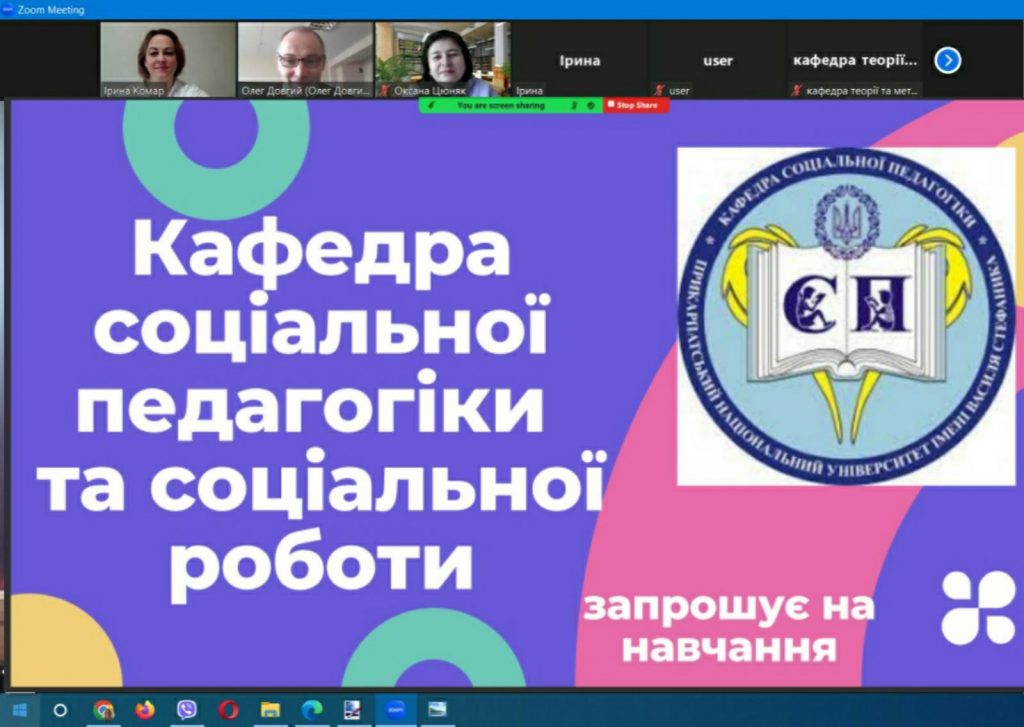Open Cortana search circle in taskbar

coord(60,710)
